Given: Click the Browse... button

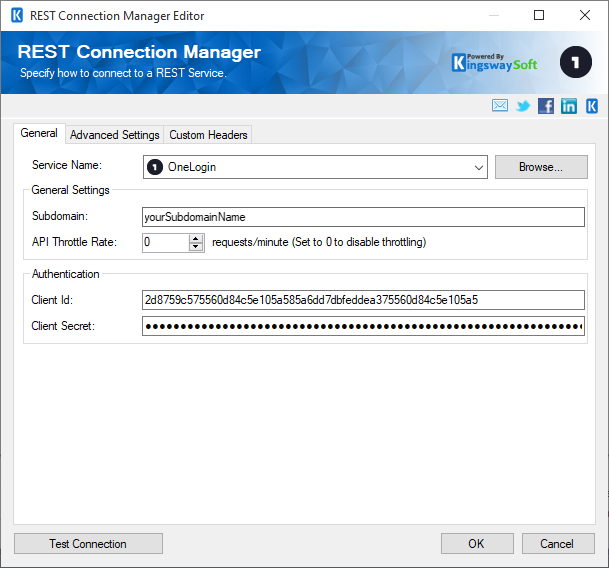Looking at the screenshot, I should click(541, 167).
